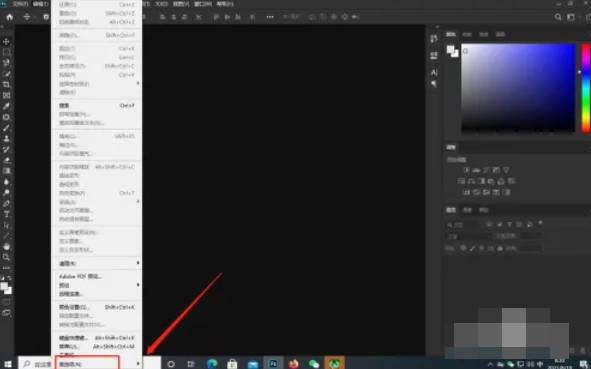Select the Eyedropper tool
The width and height of the screenshot is (591, 369).
pos(6,106)
